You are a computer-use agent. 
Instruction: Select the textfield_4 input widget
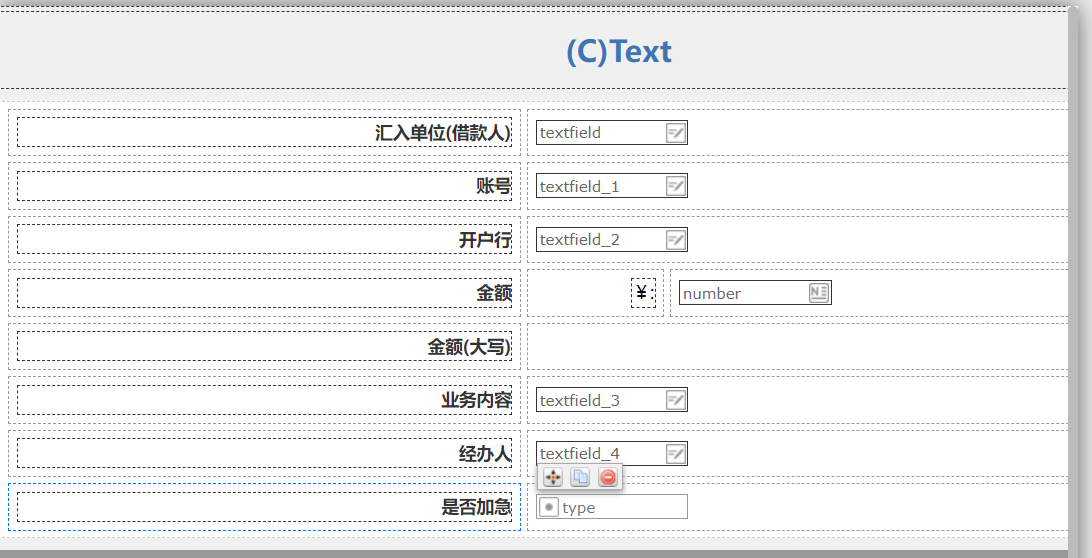[x=611, y=454]
